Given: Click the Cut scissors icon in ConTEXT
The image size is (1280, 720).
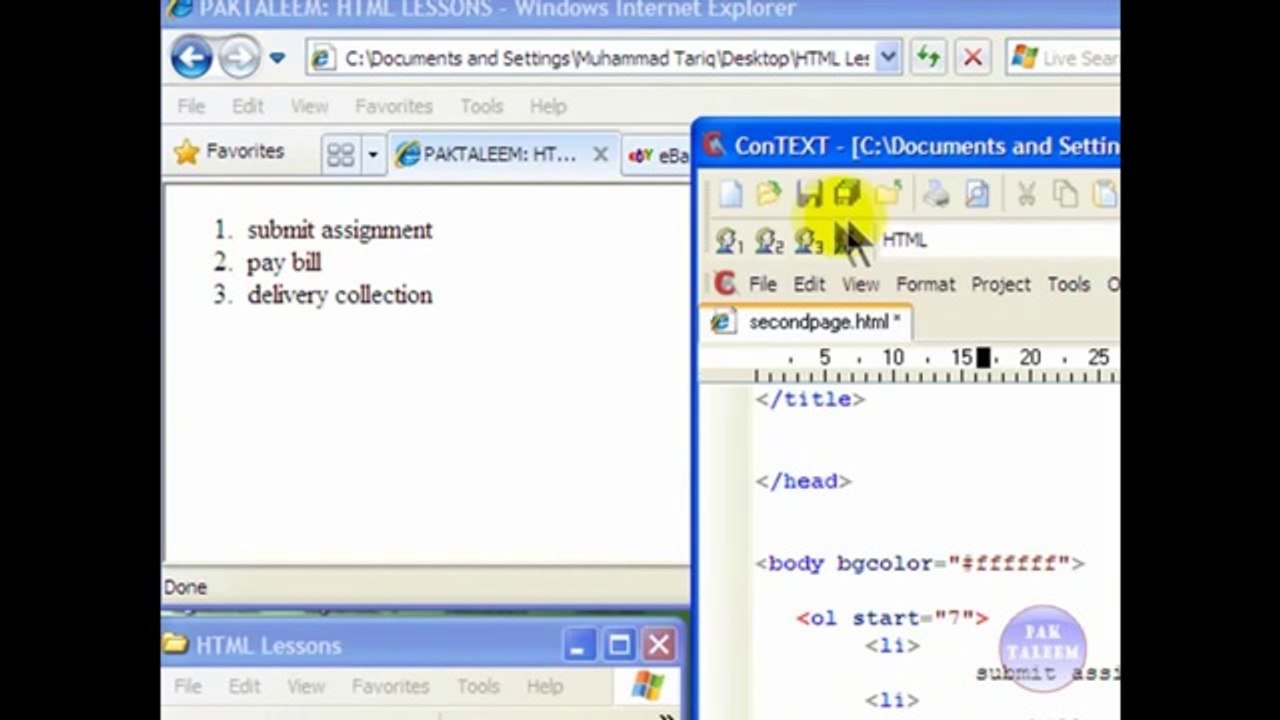Looking at the screenshot, I should click(1026, 194).
